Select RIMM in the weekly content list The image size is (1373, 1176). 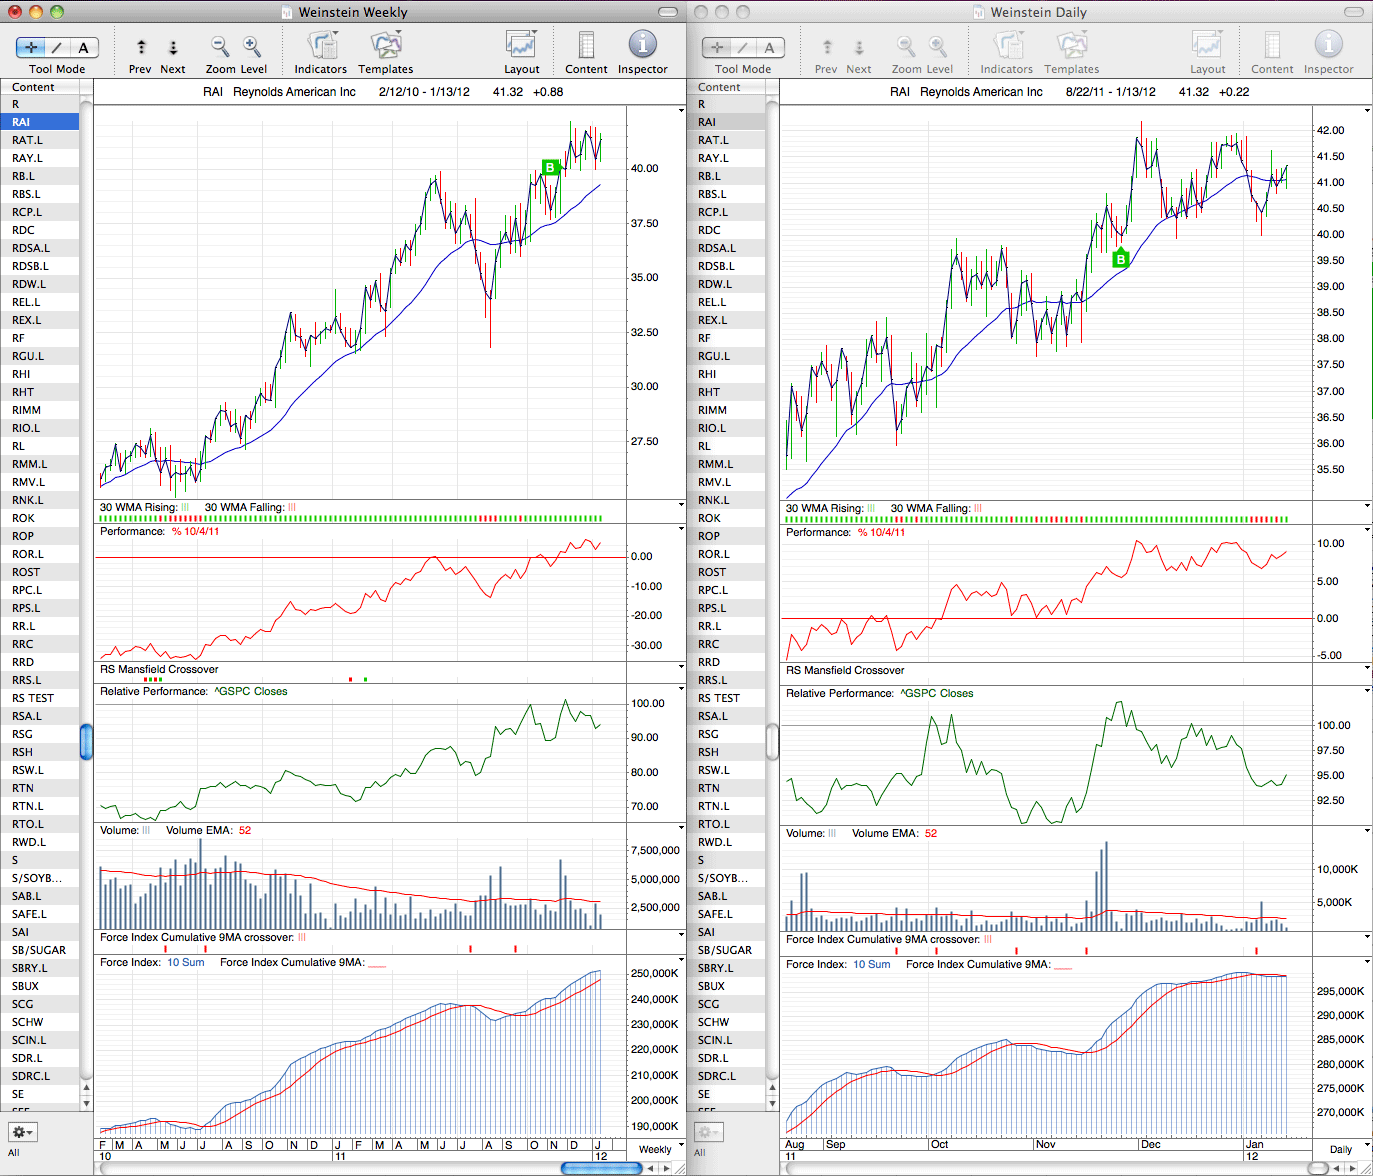40,410
